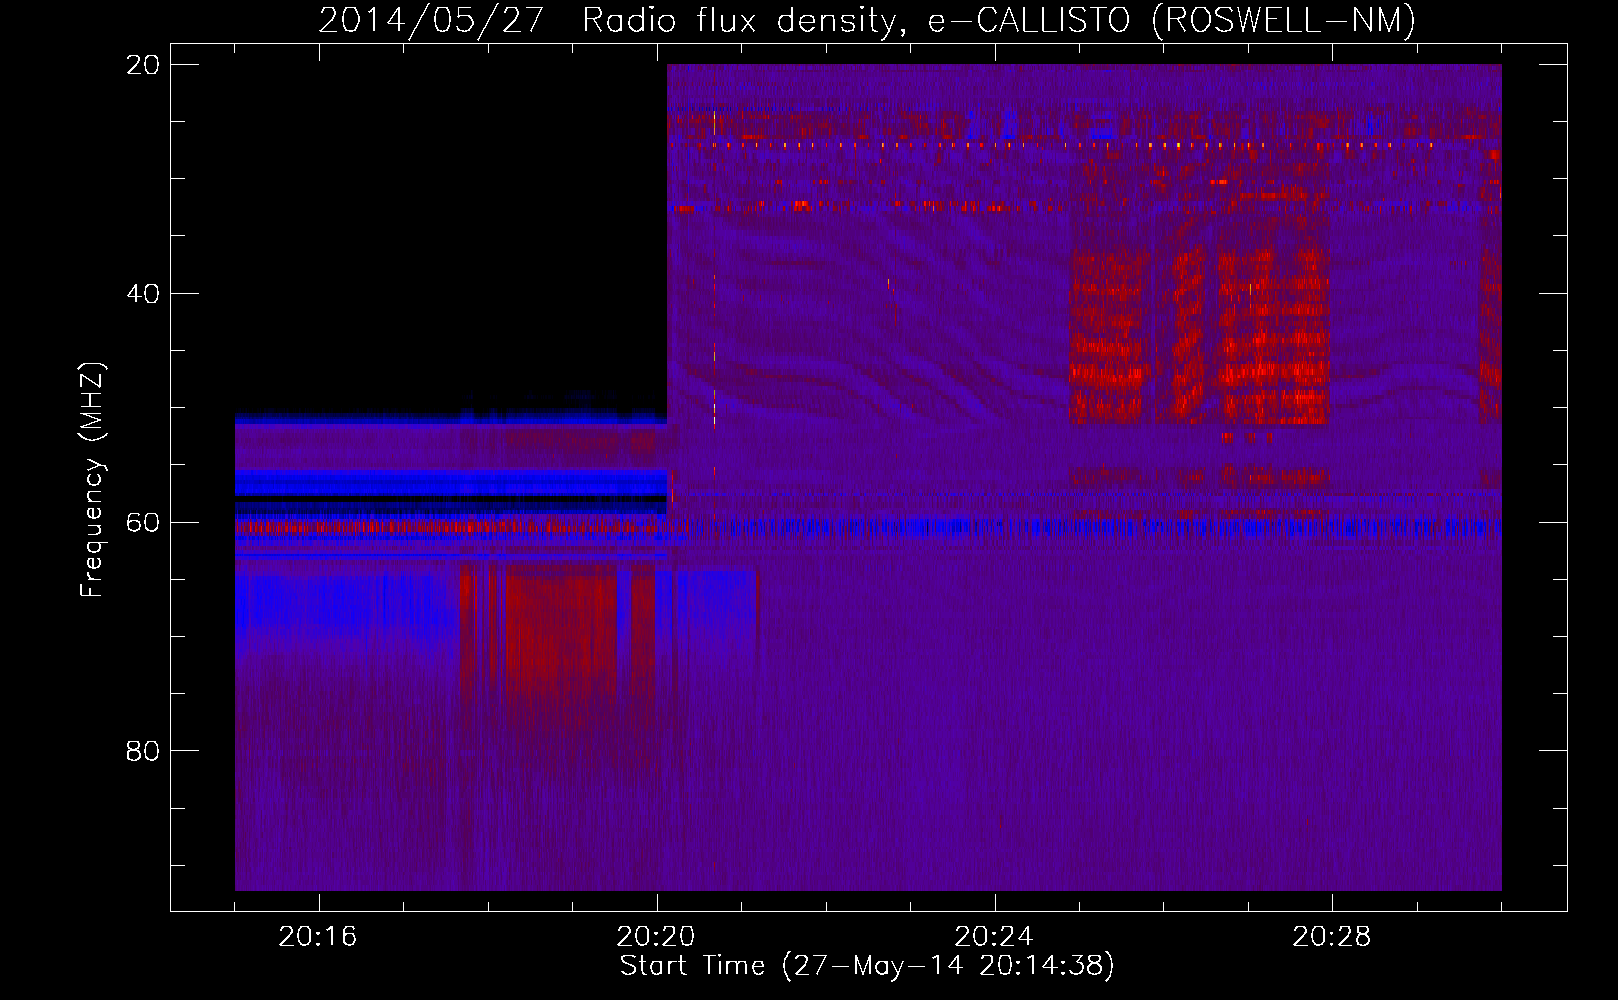
Task: Click the 'Start Time (27-May-14 20:14:38)' label
Action: click(867, 966)
